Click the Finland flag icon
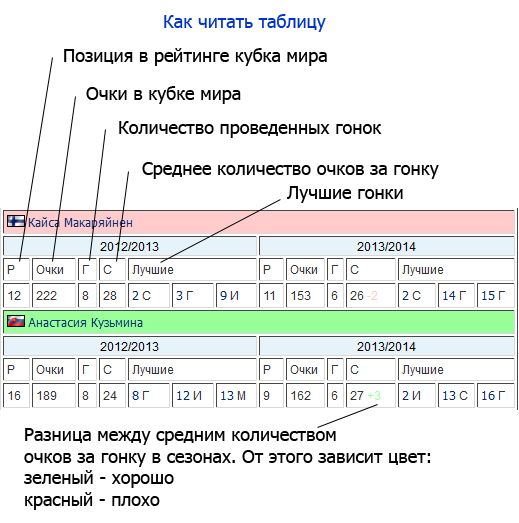The height and width of the screenshot is (523, 519). coord(16,221)
